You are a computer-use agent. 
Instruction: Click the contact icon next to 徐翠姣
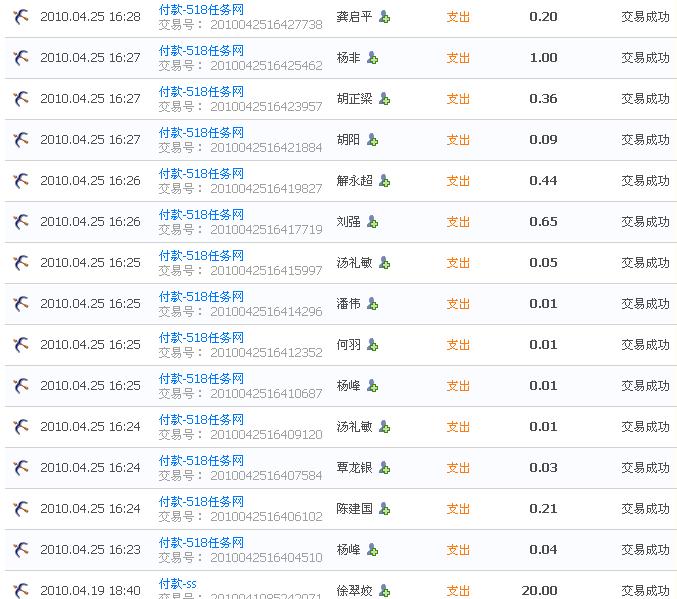click(385, 591)
